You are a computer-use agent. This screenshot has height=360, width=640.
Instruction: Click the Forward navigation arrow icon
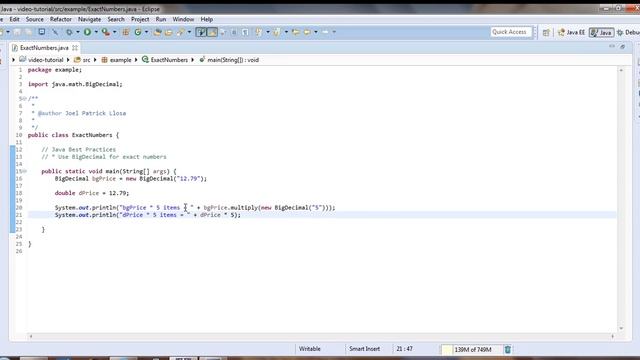point(326,32)
